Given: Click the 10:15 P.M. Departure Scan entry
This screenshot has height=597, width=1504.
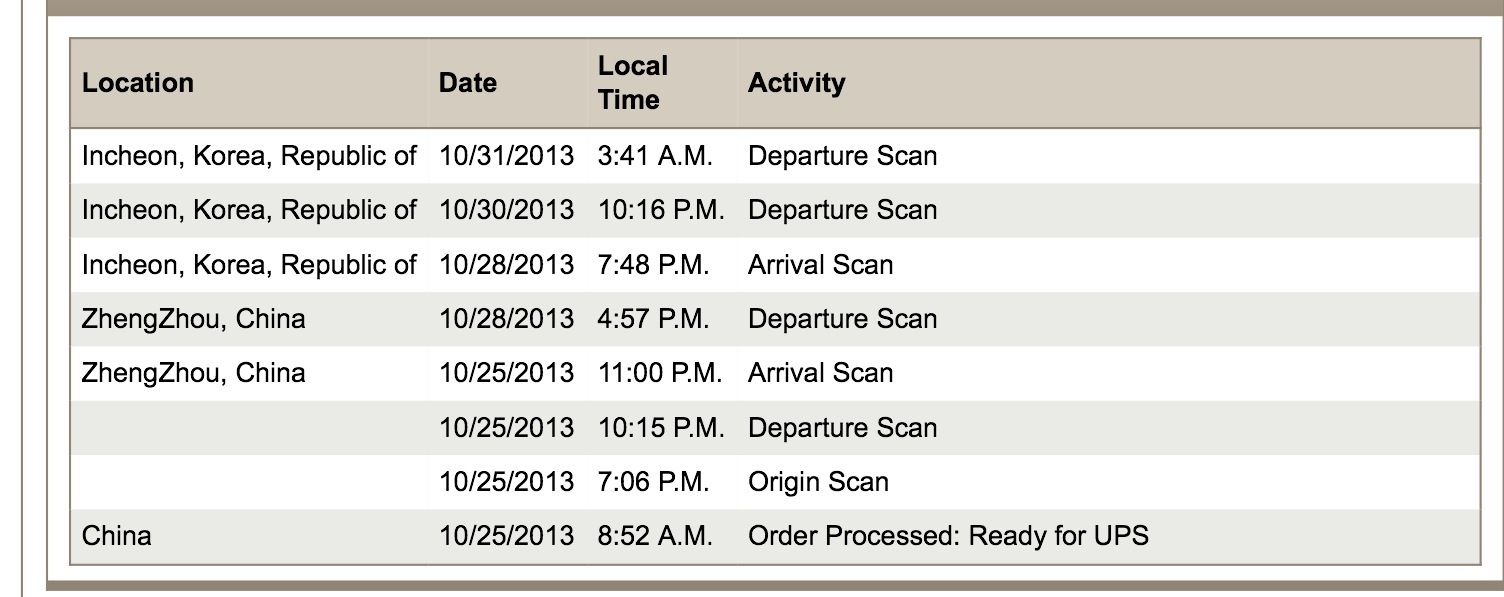Looking at the screenshot, I should click(x=842, y=427).
